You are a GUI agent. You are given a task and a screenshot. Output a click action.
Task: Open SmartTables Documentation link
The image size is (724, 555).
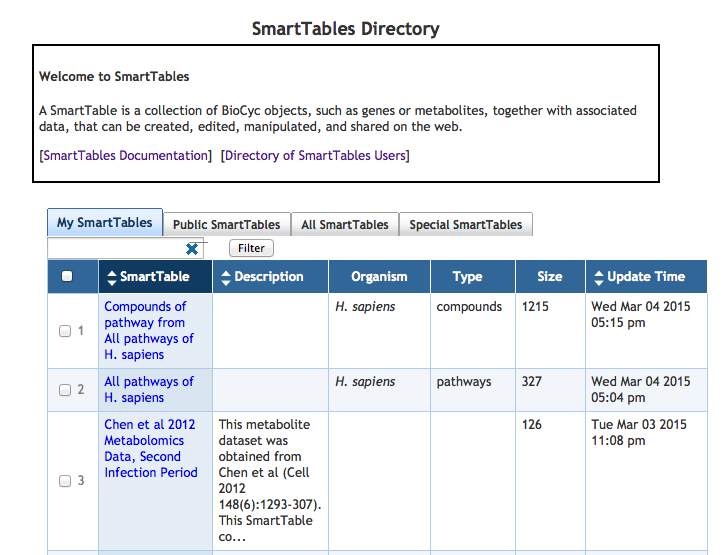(x=126, y=156)
